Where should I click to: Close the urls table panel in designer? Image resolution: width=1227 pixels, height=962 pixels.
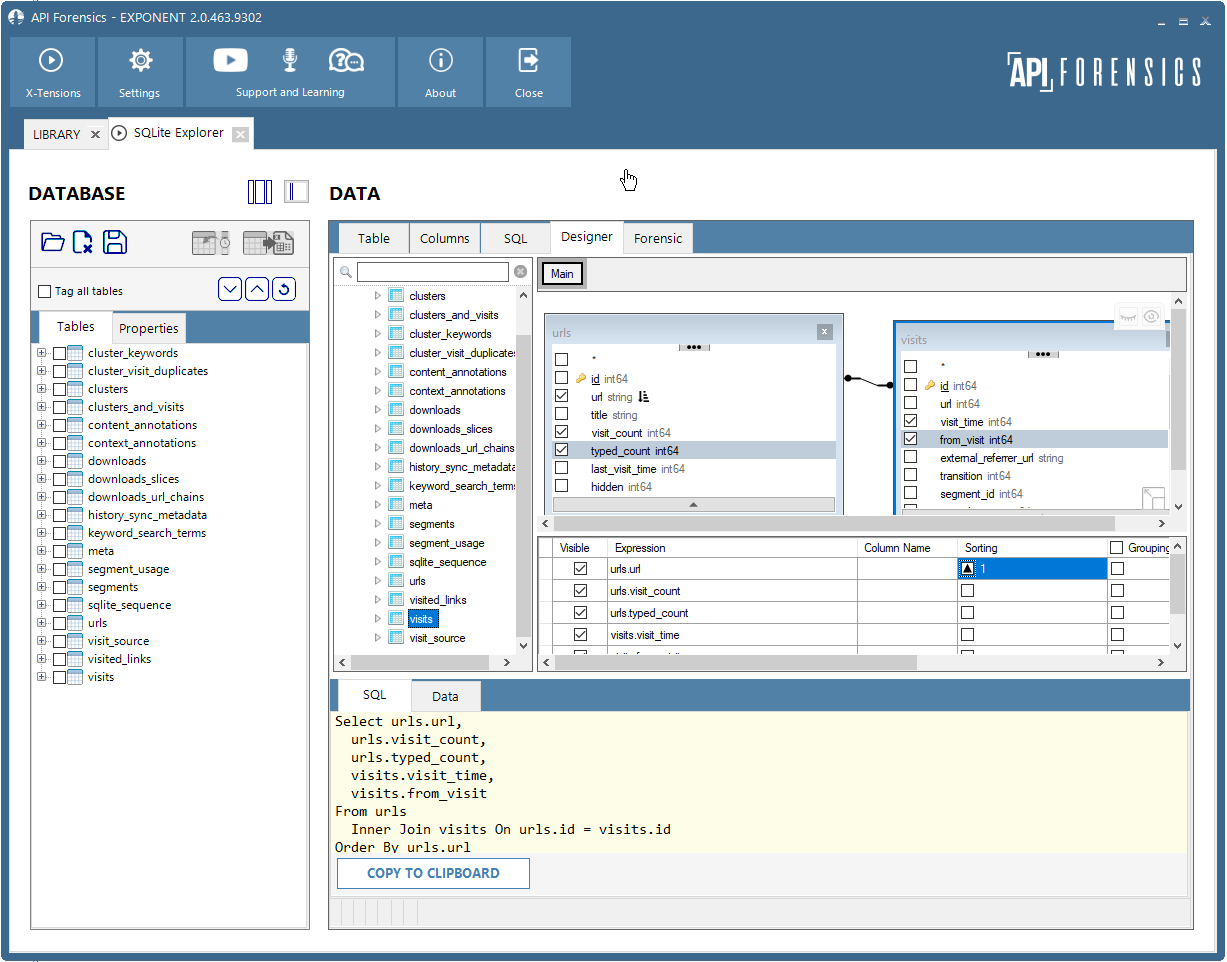click(x=824, y=331)
